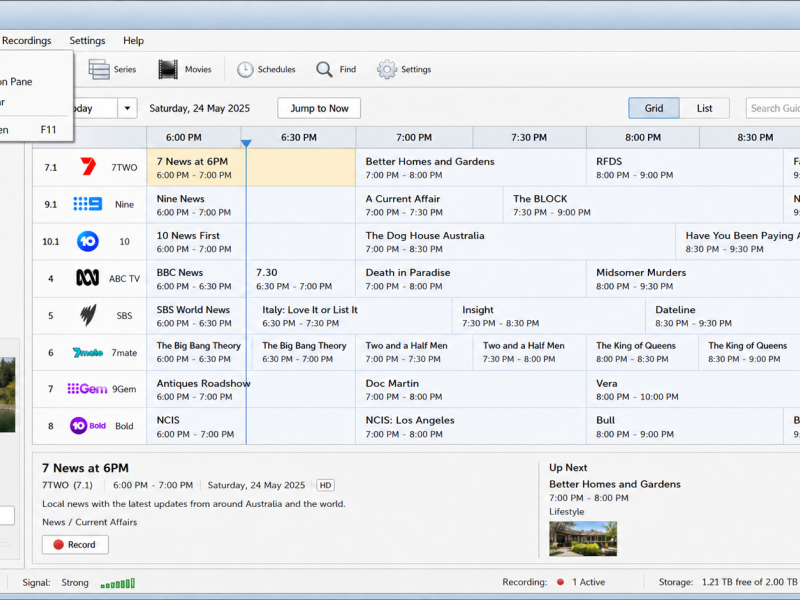800x600 pixels.
Task: Open the Recordings menu
Action: pyautogui.click(x=27, y=40)
